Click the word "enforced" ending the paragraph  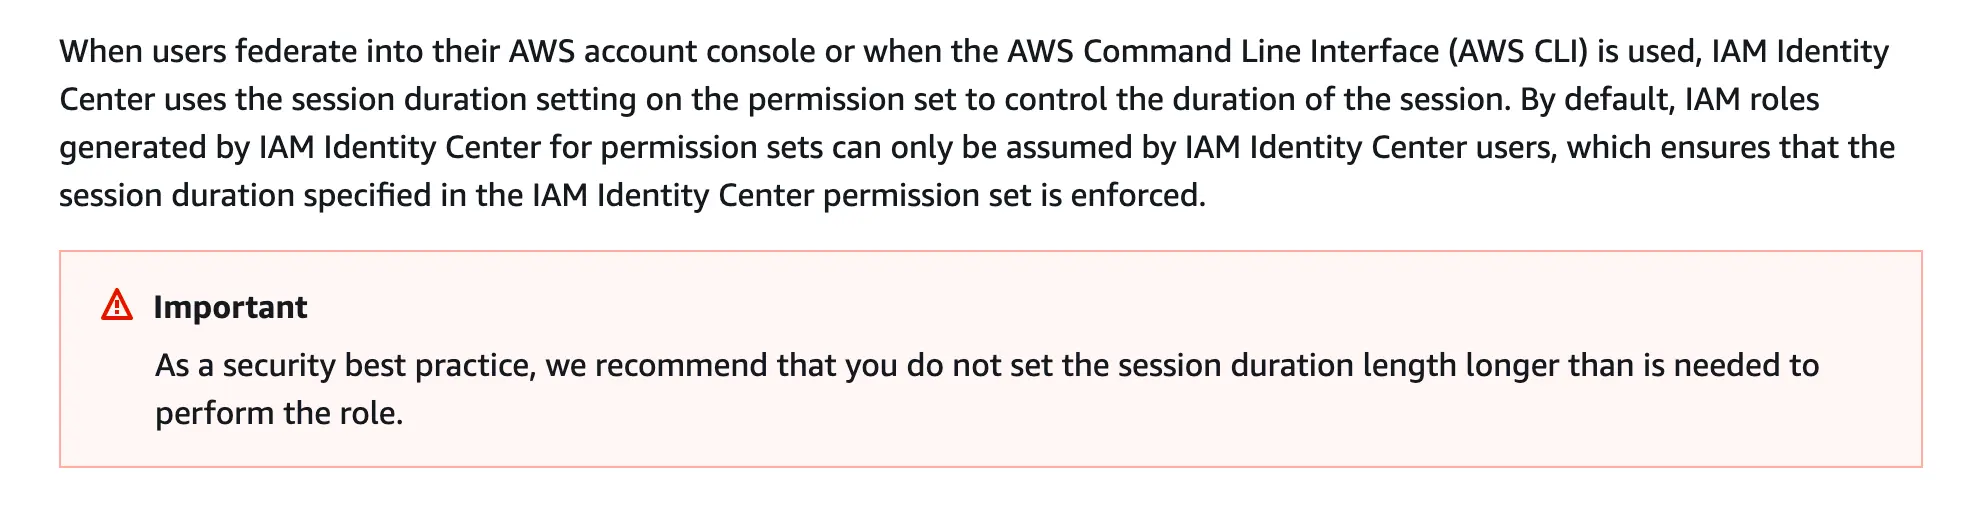(1137, 195)
